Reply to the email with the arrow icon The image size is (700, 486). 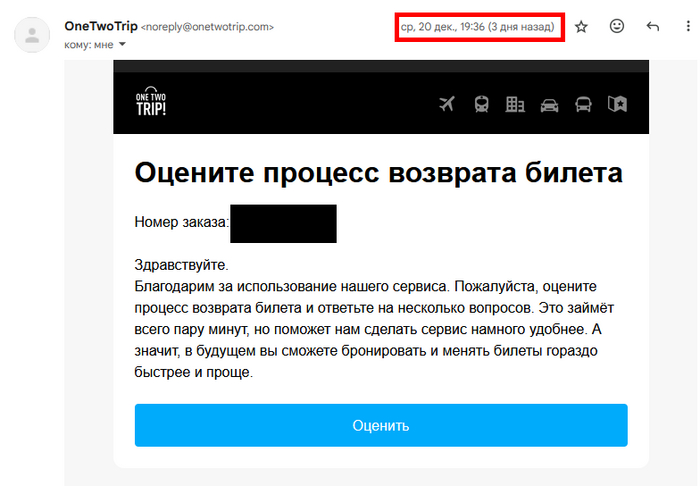652,27
